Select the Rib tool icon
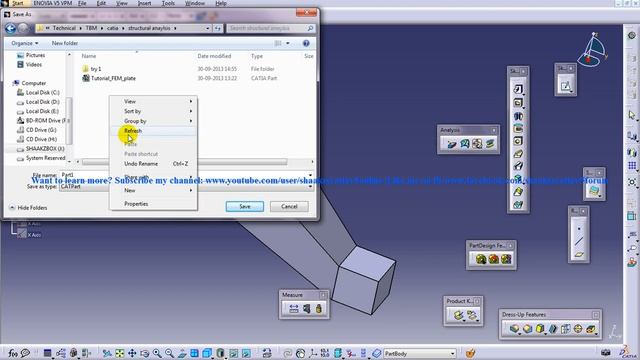640x360 pixels. [518, 154]
